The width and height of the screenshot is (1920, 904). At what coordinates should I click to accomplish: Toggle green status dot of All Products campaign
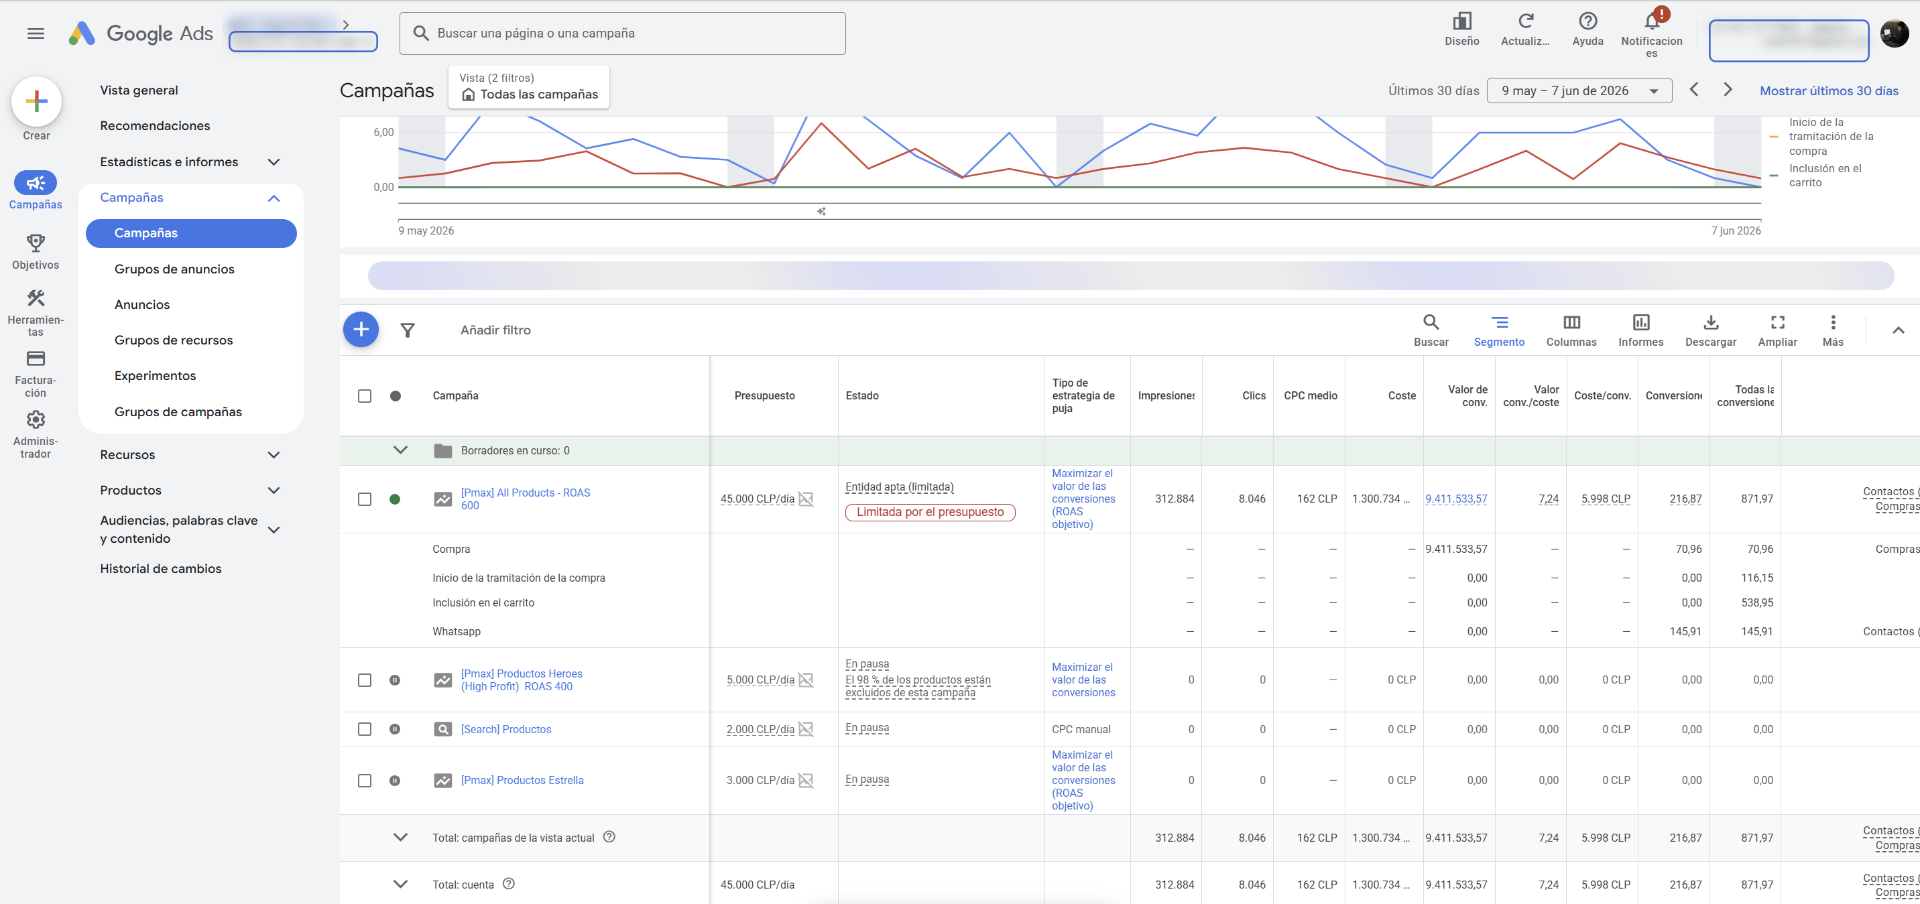395,499
